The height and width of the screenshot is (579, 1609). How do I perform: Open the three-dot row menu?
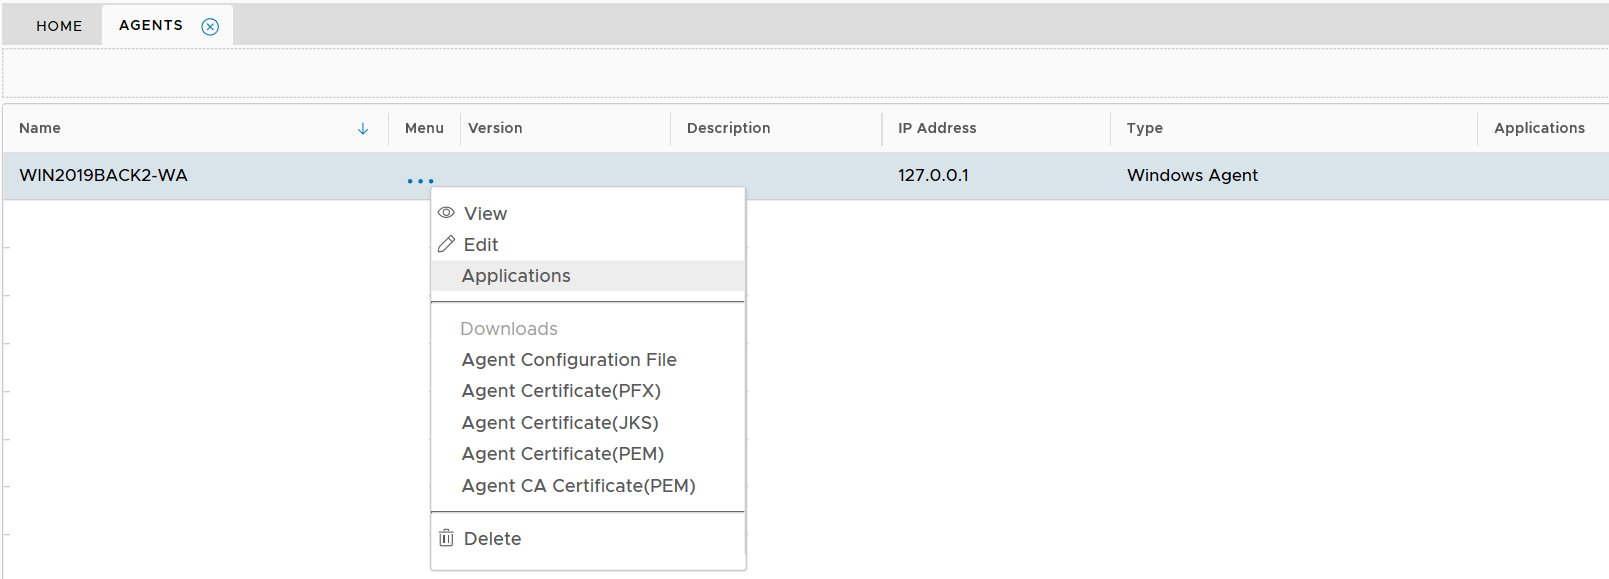pyautogui.click(x=420, y=181)
